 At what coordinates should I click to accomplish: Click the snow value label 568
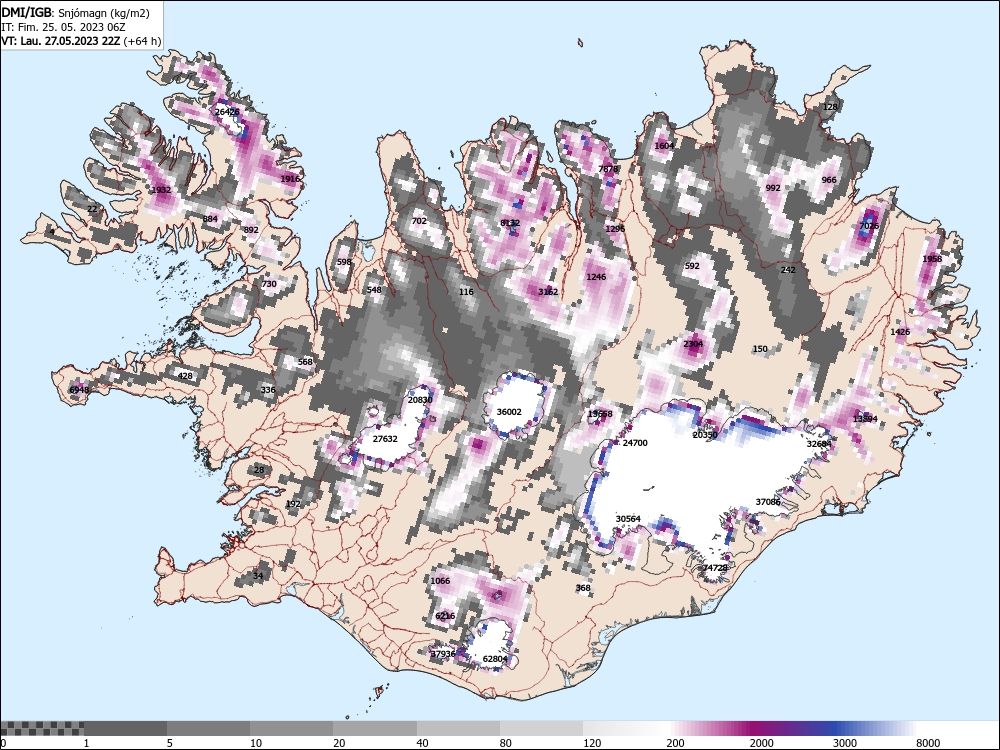coord(305,362)
